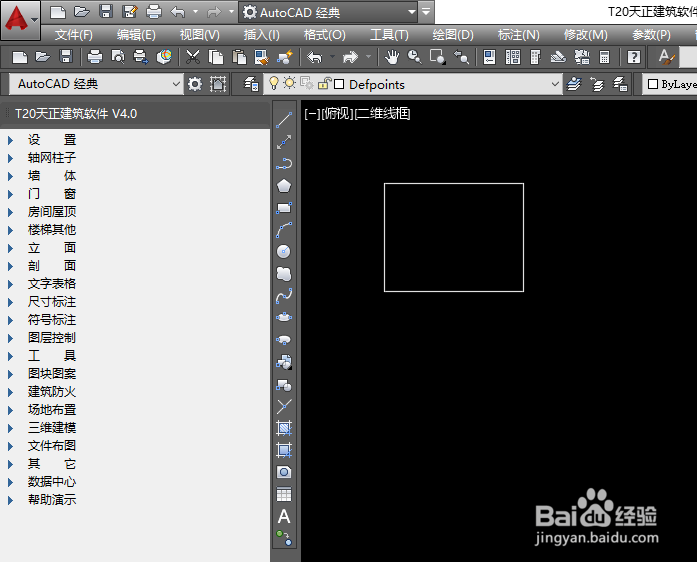Open the 视图(V) menu

coord(200,35)
